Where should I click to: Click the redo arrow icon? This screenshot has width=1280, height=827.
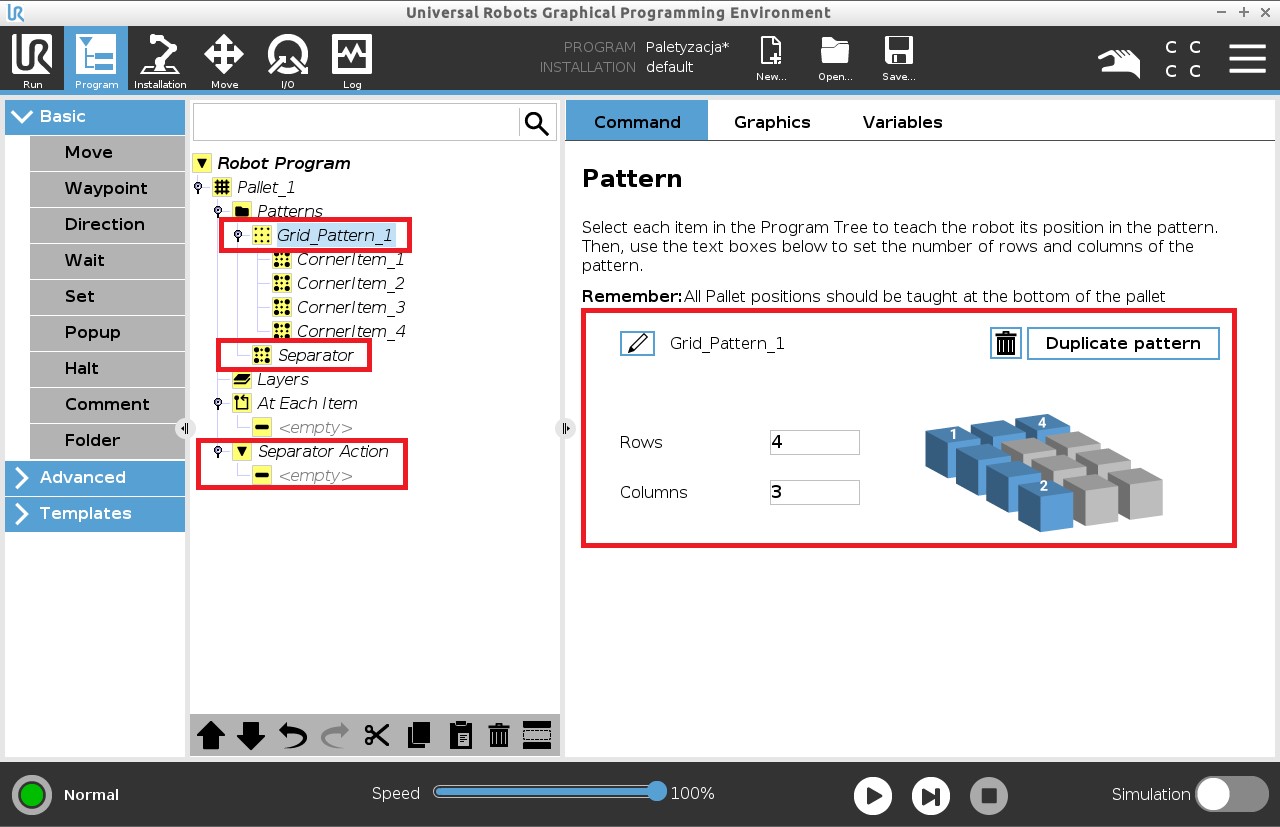[334, 736]
